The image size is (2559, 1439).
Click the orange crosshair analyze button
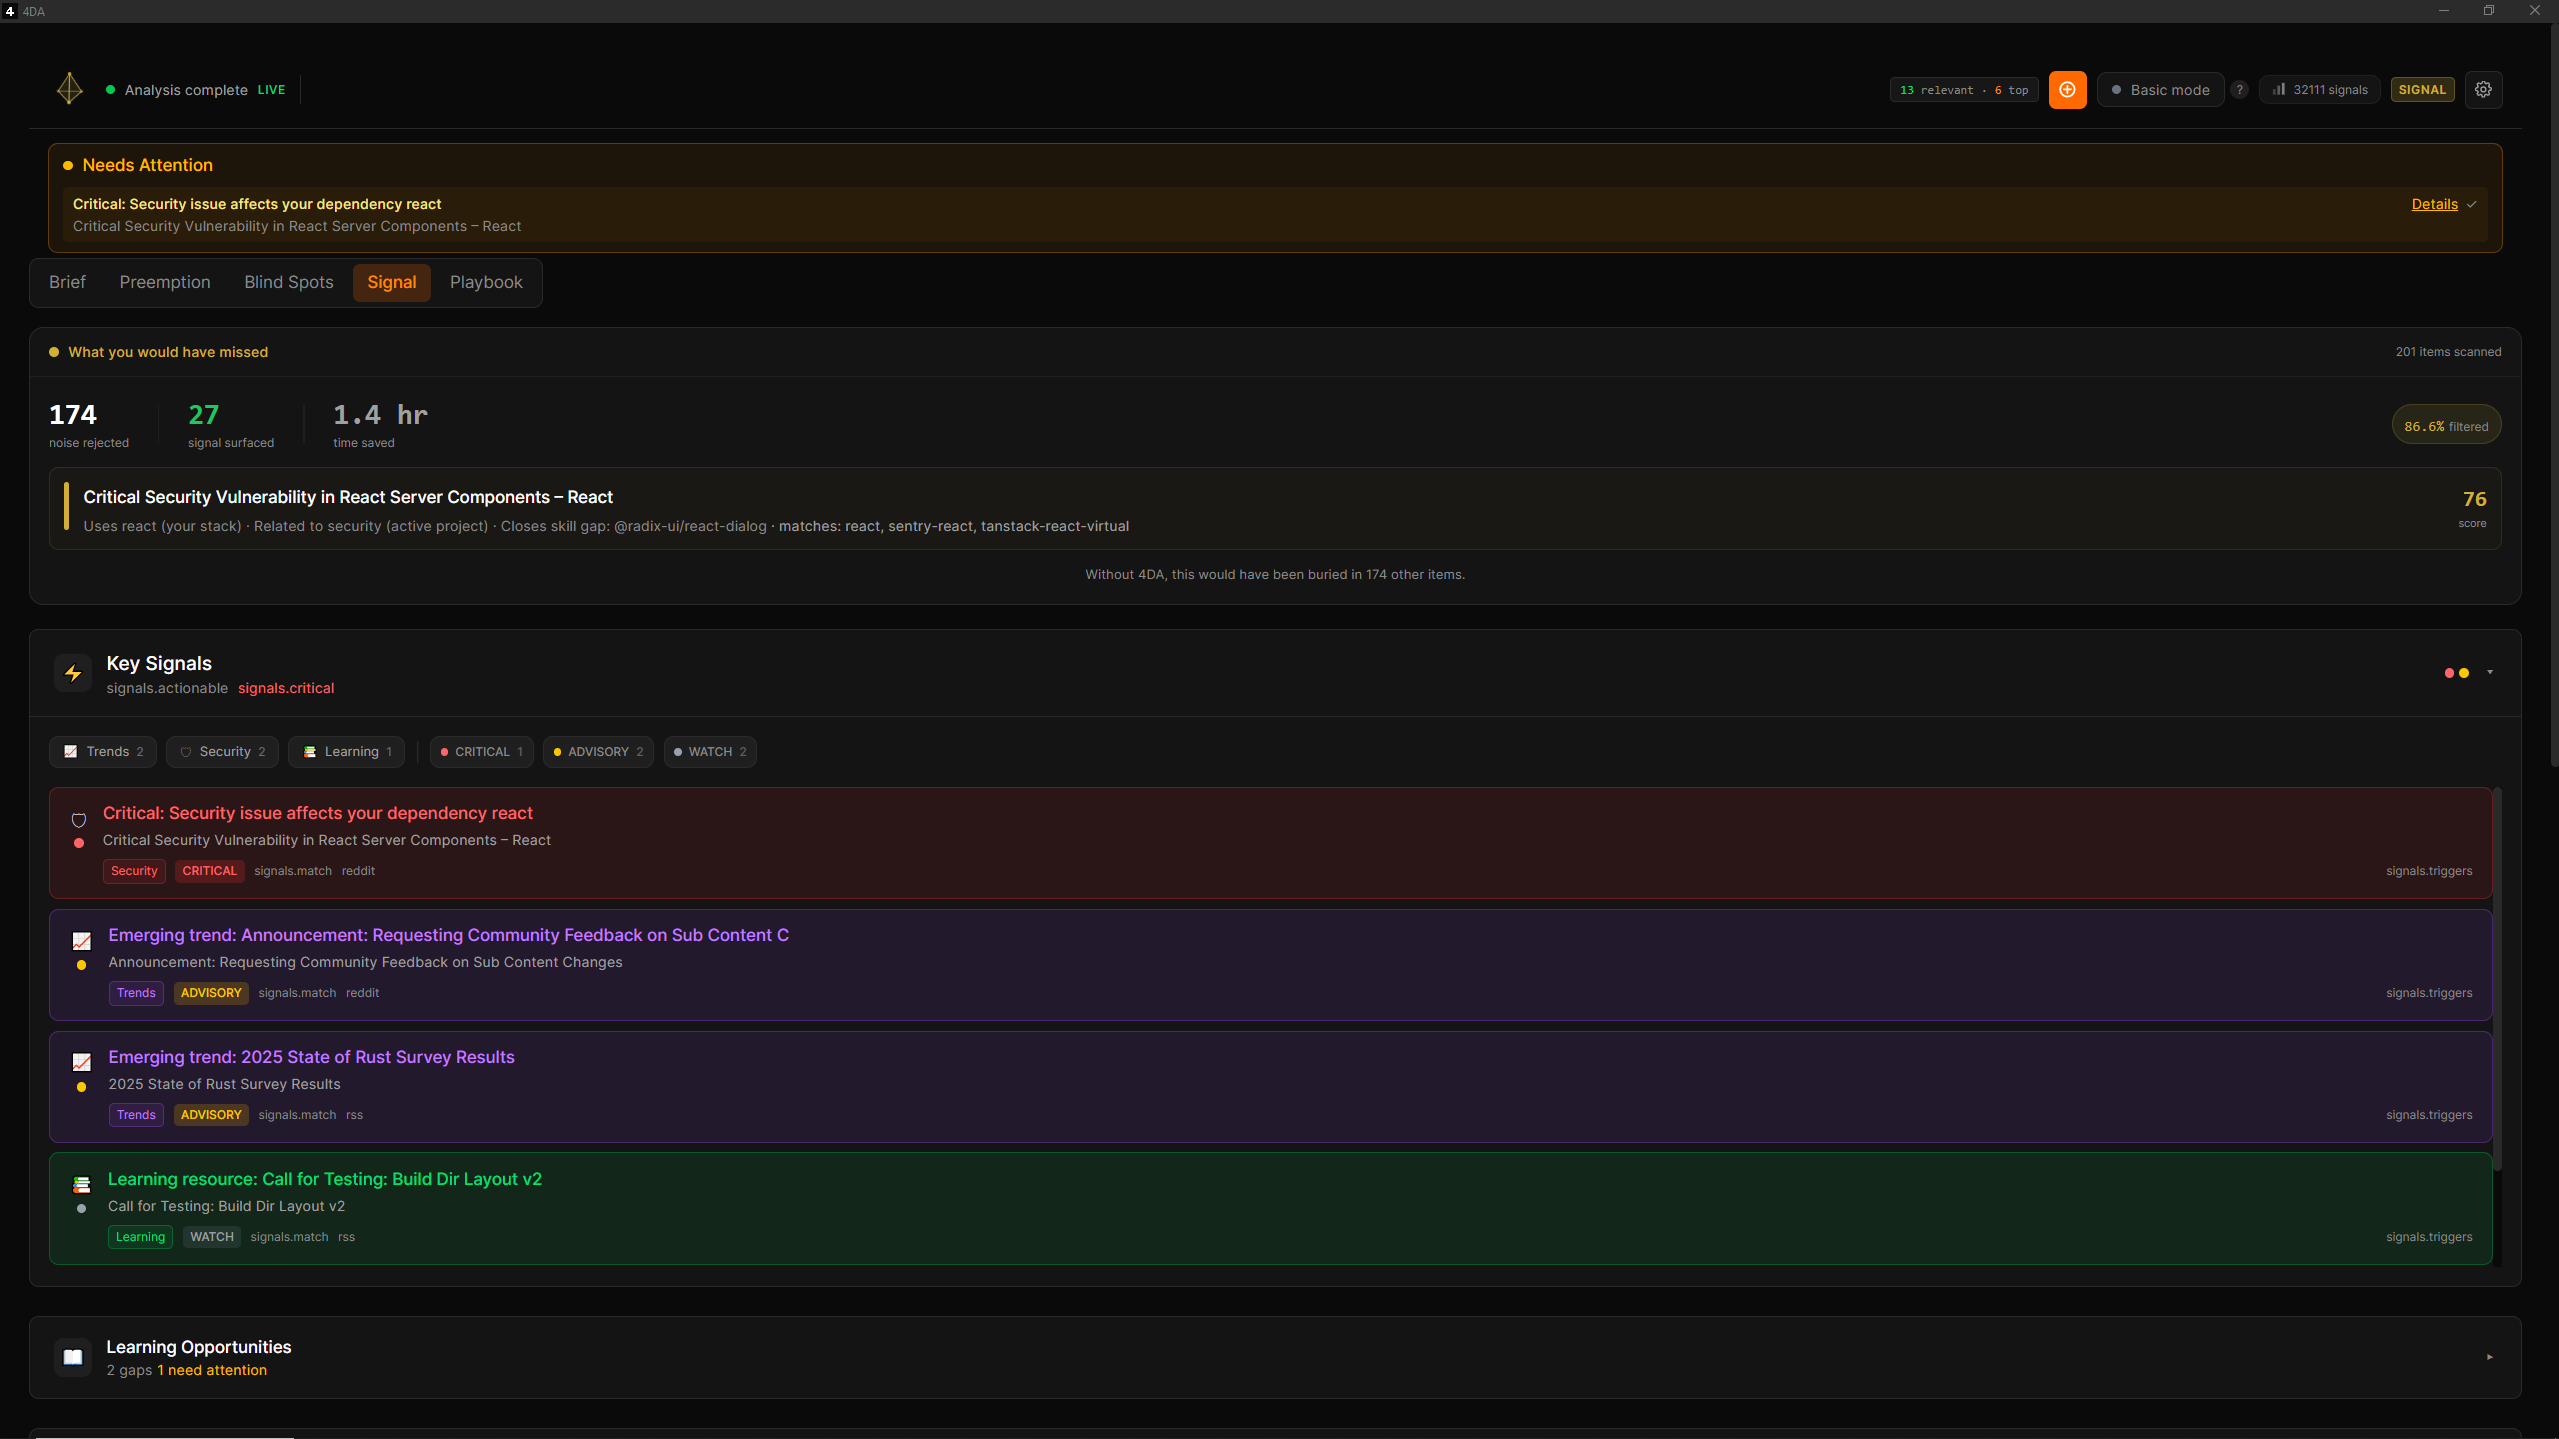(x=2067, y=90)
